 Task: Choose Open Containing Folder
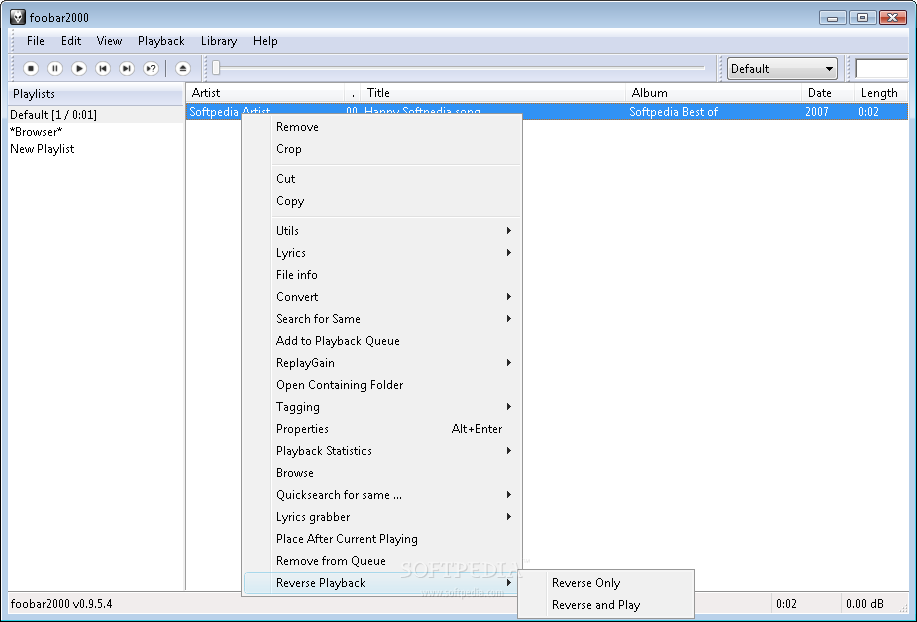click(381, 385)
